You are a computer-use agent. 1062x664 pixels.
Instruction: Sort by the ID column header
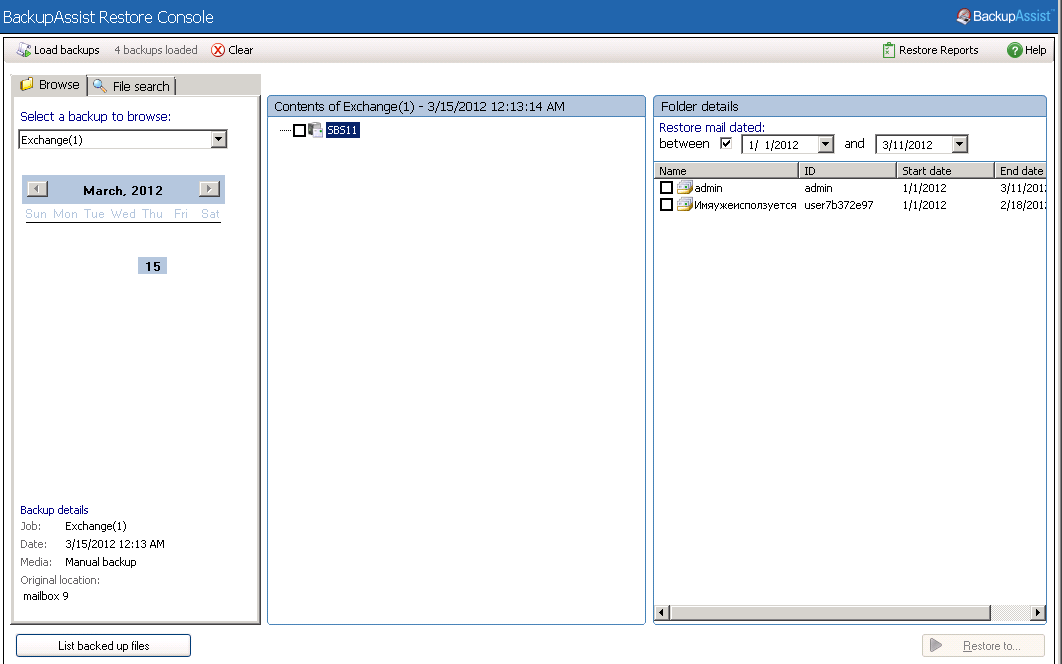847,171
